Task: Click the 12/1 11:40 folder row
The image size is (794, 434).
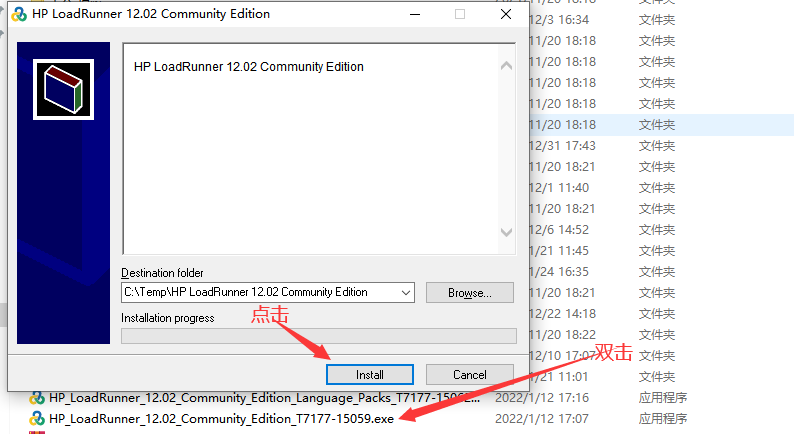Action: pos(661,188)
